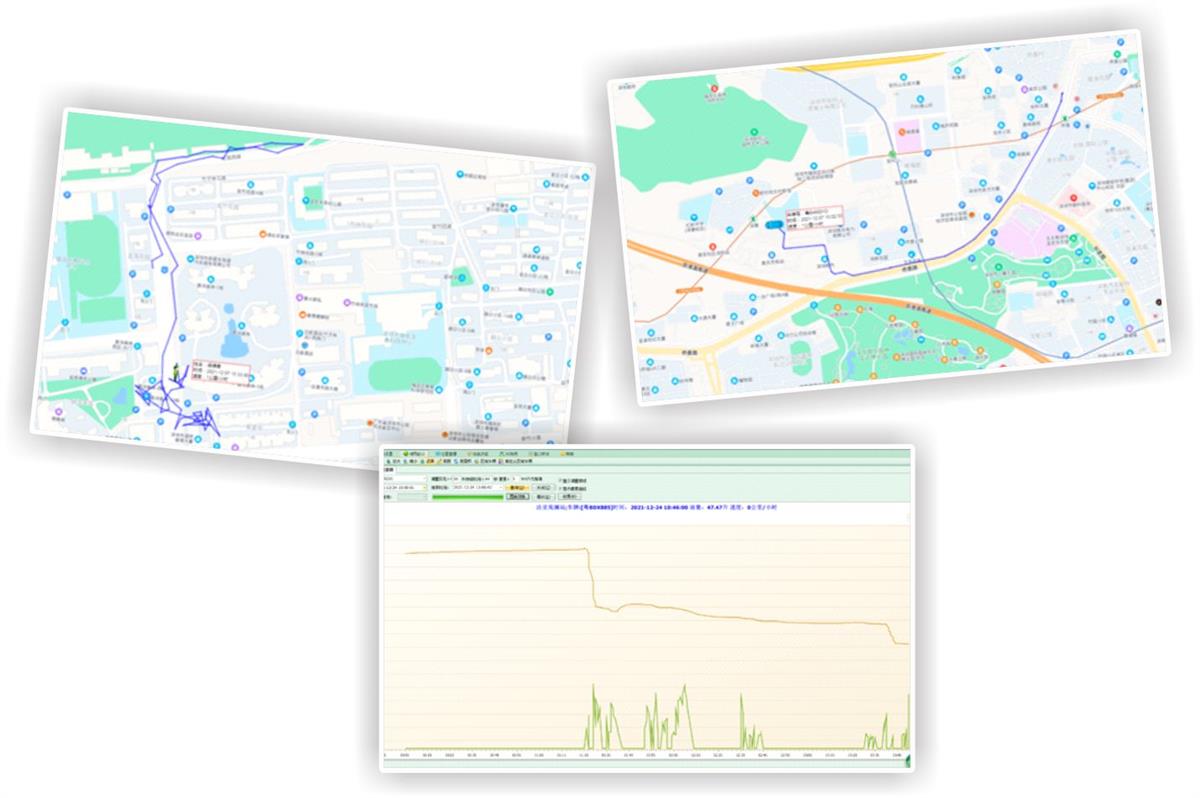The height and width of the screenshot is (798, 1200).
Task: Toggle the upper checkbox right of the query fields
Action: point(559,479)
